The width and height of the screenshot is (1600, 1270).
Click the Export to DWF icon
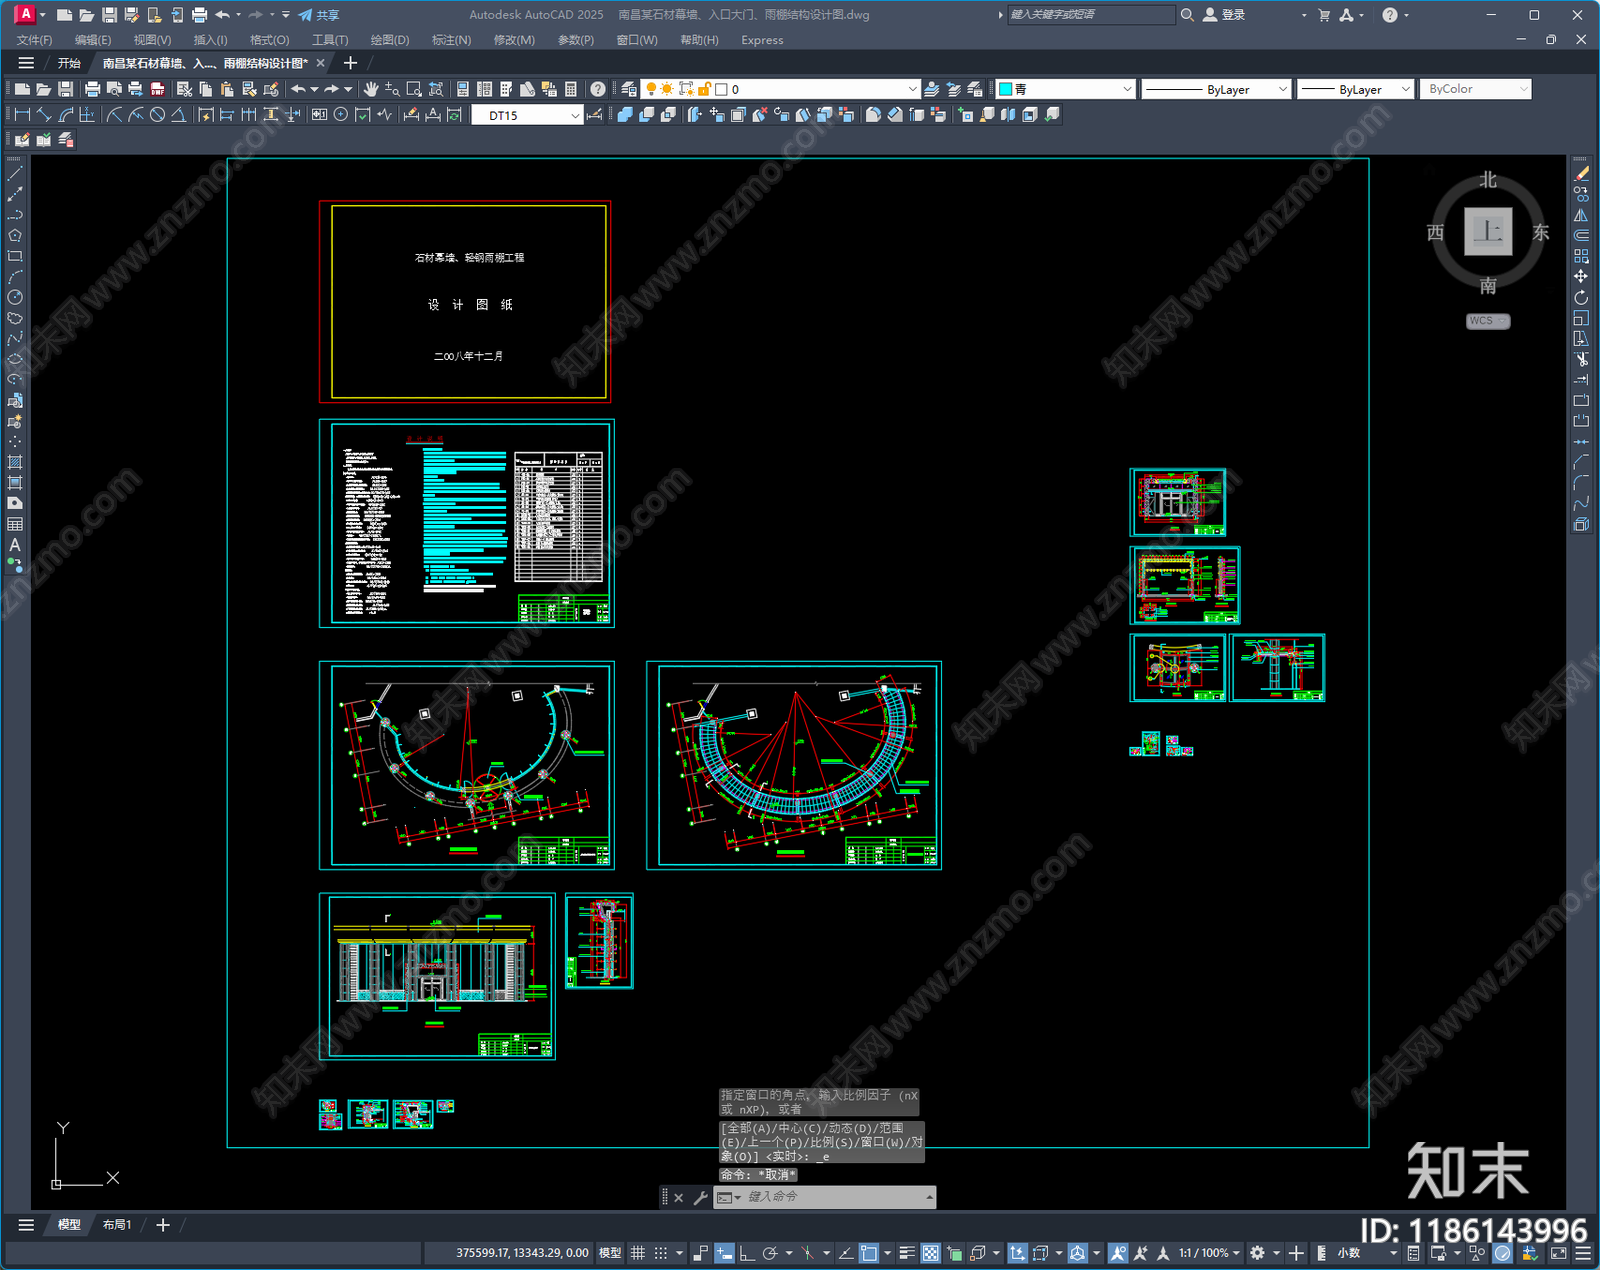[x=157, y=89]
